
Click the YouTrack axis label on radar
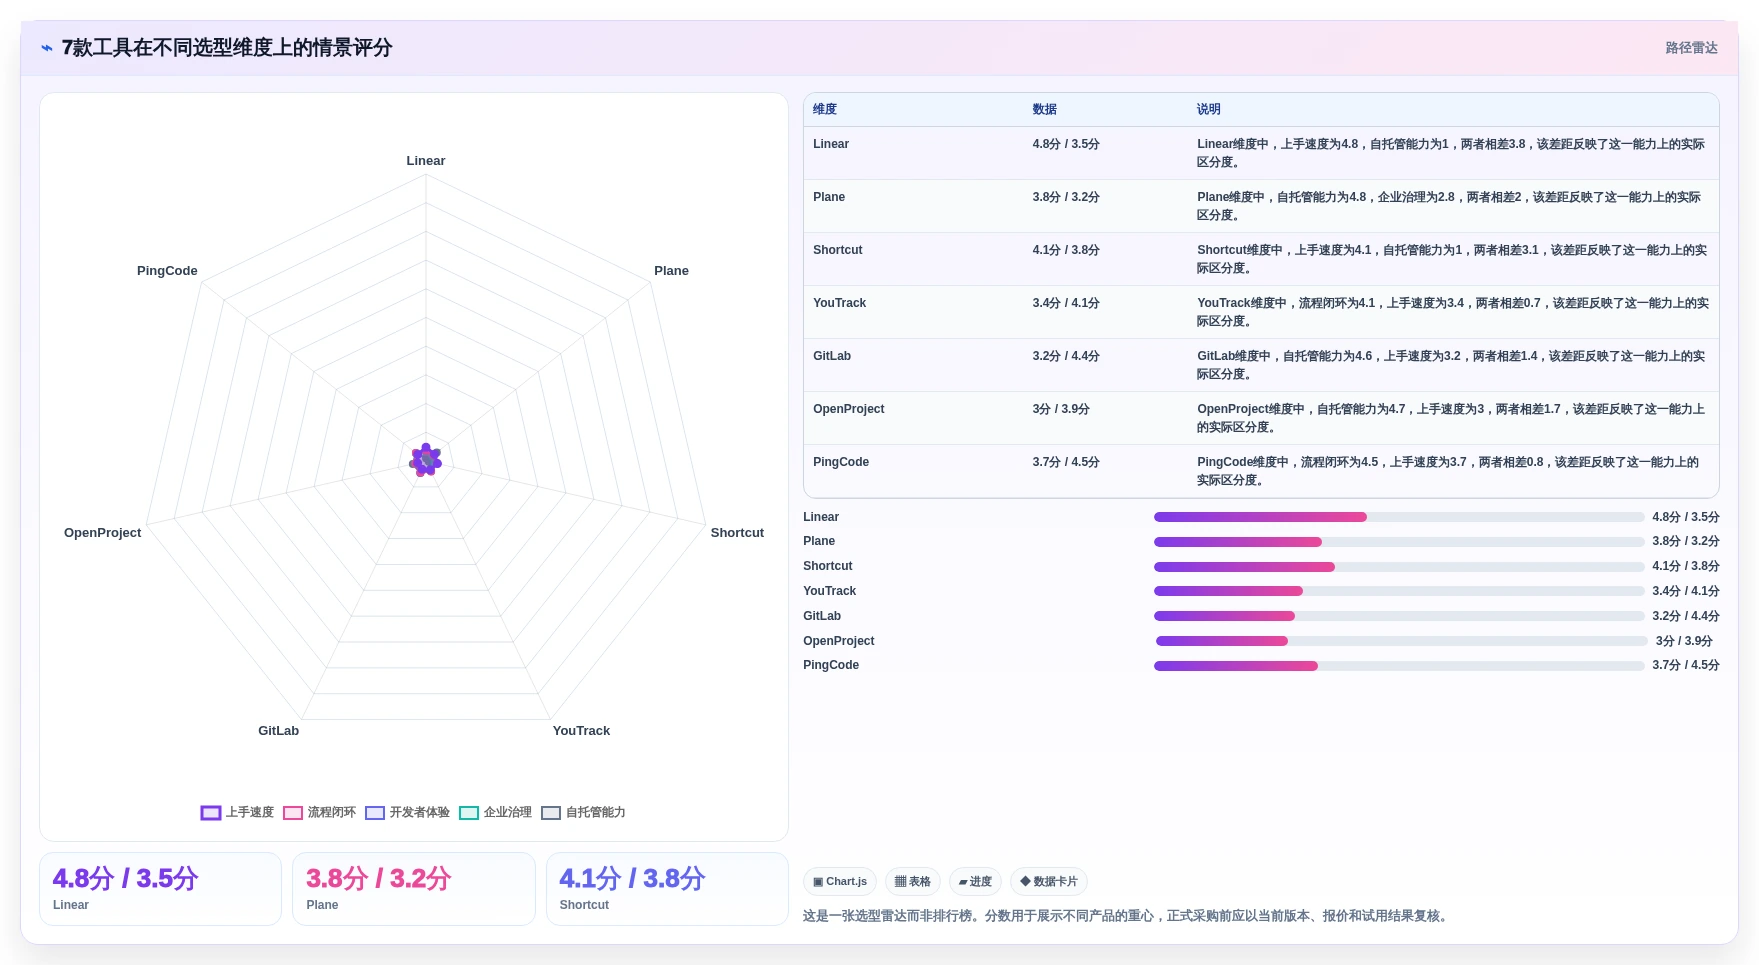(x=581, y=731)
